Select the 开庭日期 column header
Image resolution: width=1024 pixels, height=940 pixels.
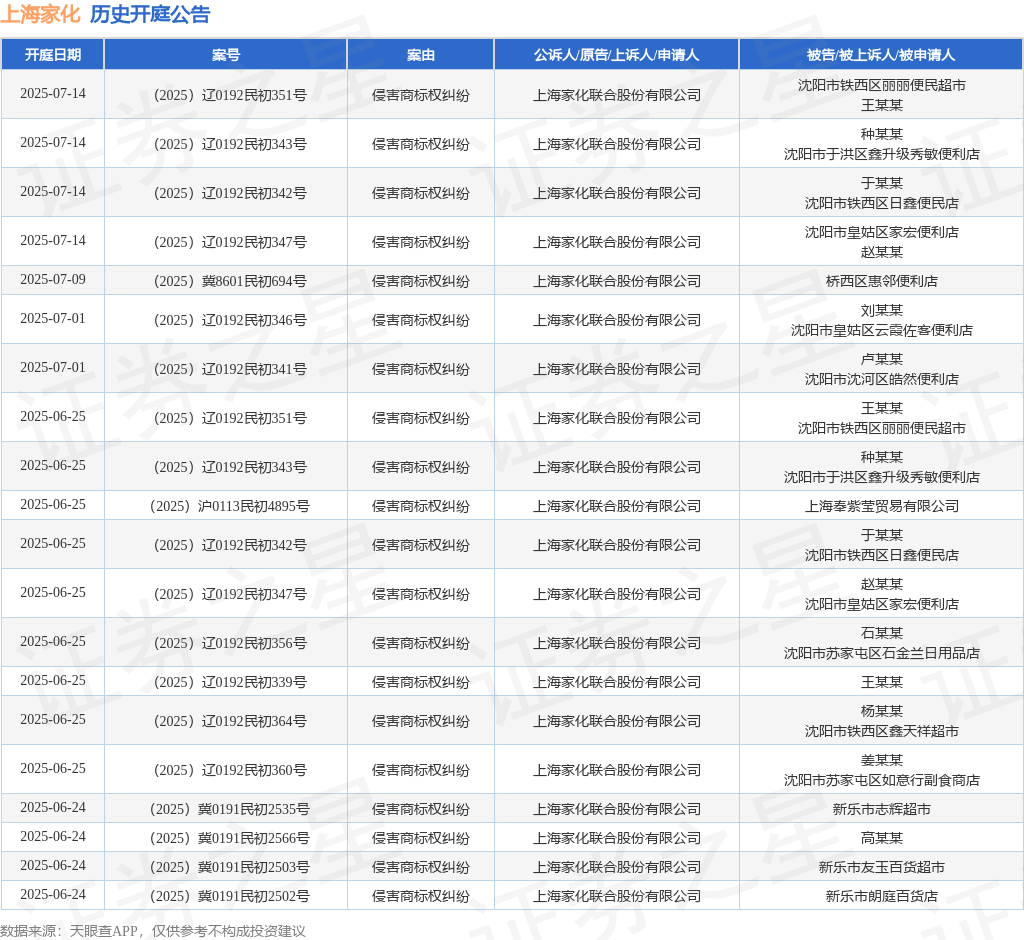pos(53,55)
